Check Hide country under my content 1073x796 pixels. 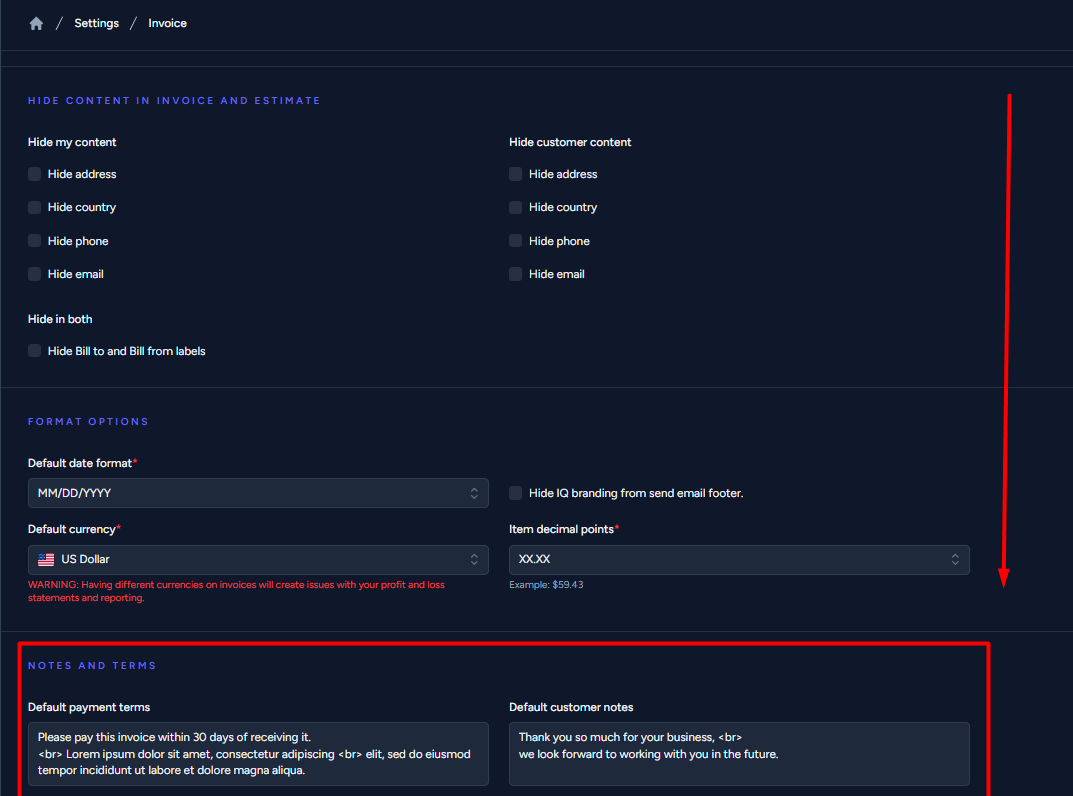point(35,207)
